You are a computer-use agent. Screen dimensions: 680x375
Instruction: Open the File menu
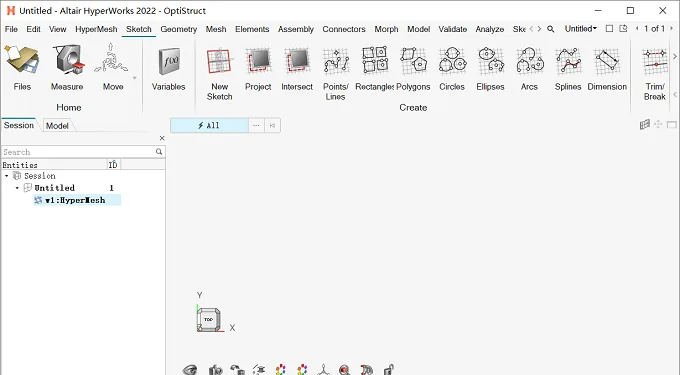tap(11, 29)
